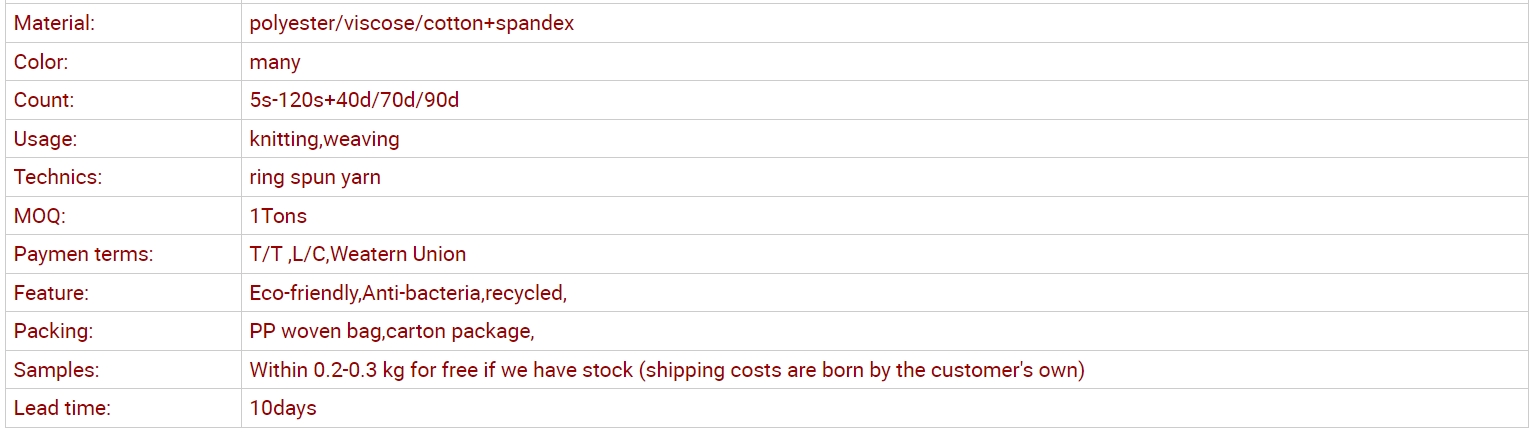Select the ring spun yarn text

pyautogui.click(x=315, y=178)
